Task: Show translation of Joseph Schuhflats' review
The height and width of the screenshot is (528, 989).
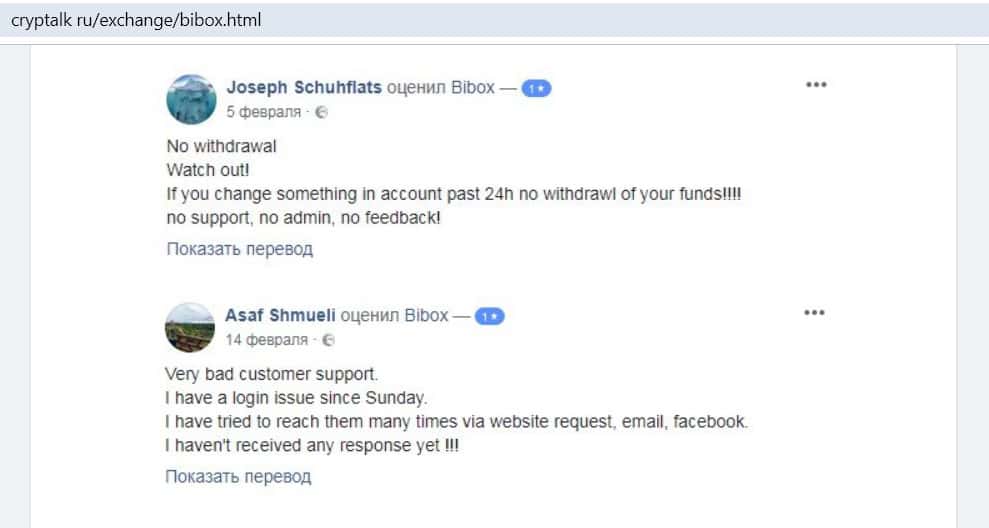Action: click(x=239, y=249)
